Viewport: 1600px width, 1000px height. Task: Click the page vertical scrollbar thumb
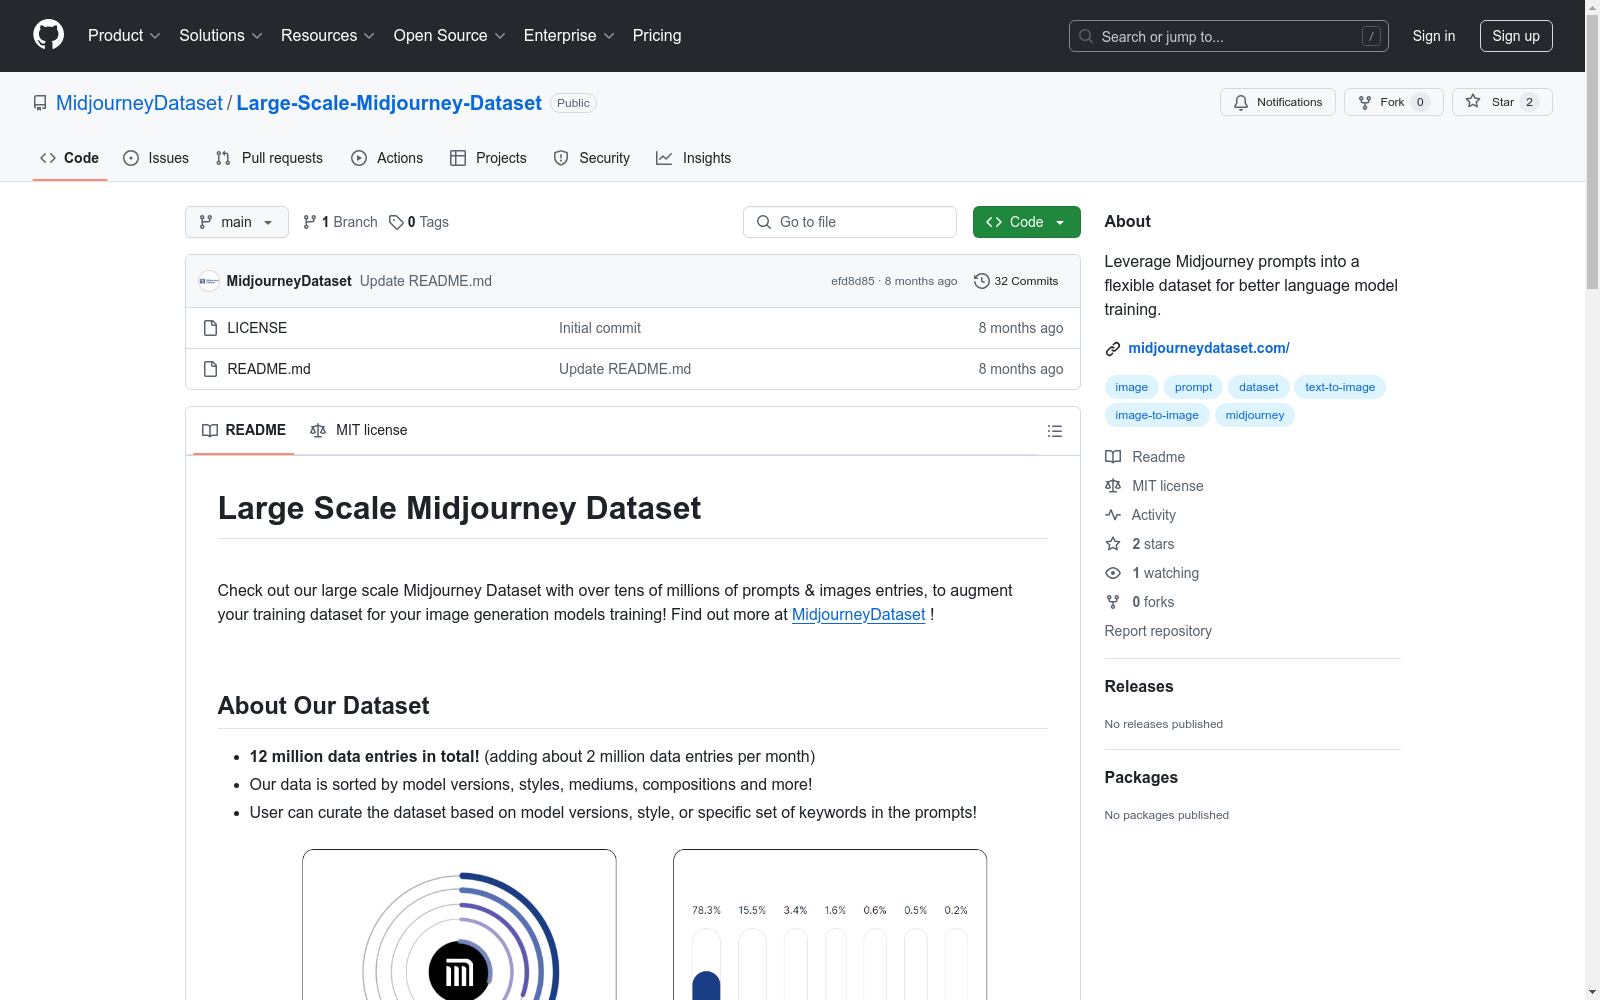tap(1592, 152)
